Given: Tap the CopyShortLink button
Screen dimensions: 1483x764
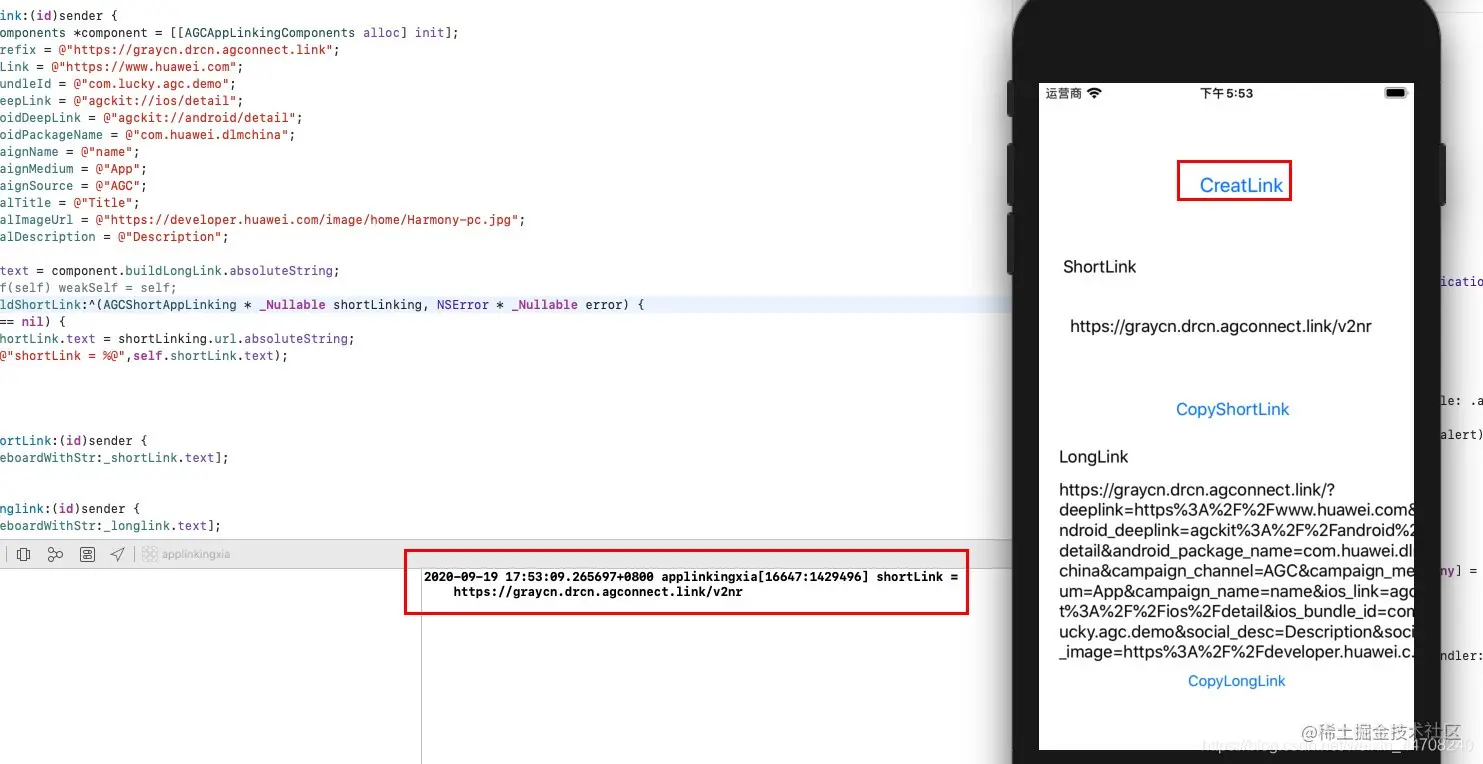Looking at the screenshot, I should pyautogui.click(x=1232, y=409).
